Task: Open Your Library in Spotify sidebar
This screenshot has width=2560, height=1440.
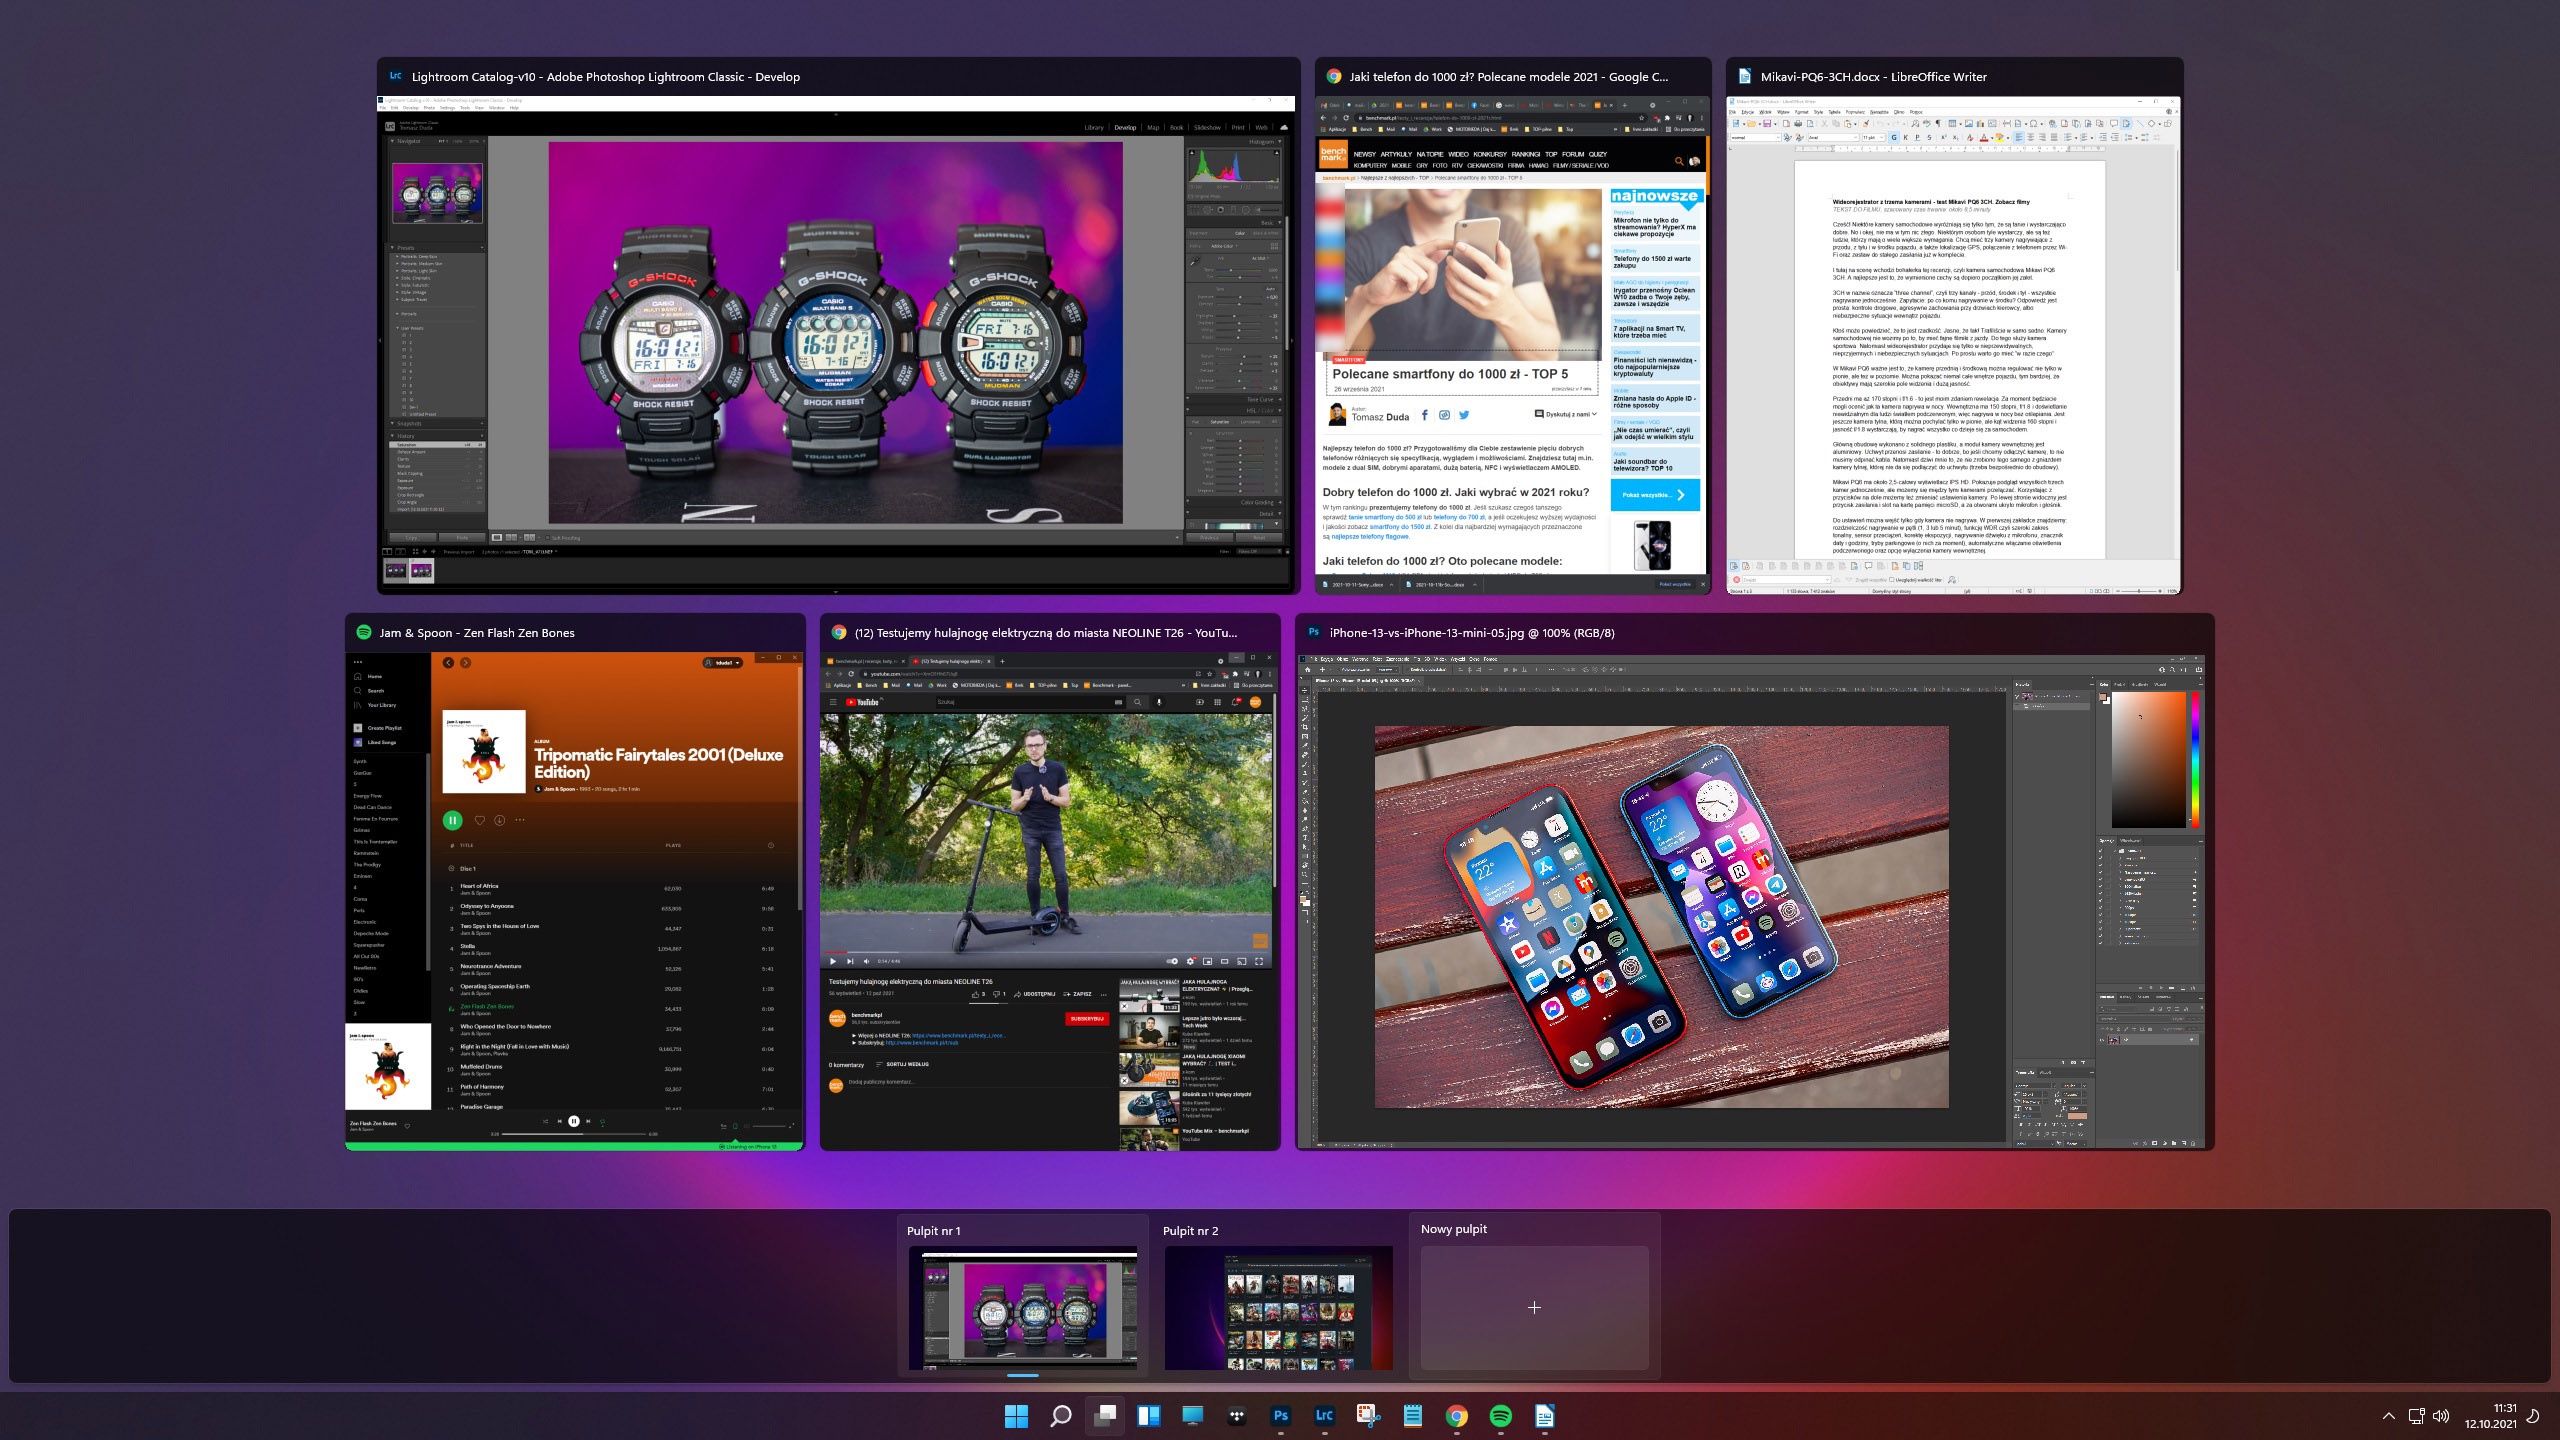Action: click(x=375, y=705)
